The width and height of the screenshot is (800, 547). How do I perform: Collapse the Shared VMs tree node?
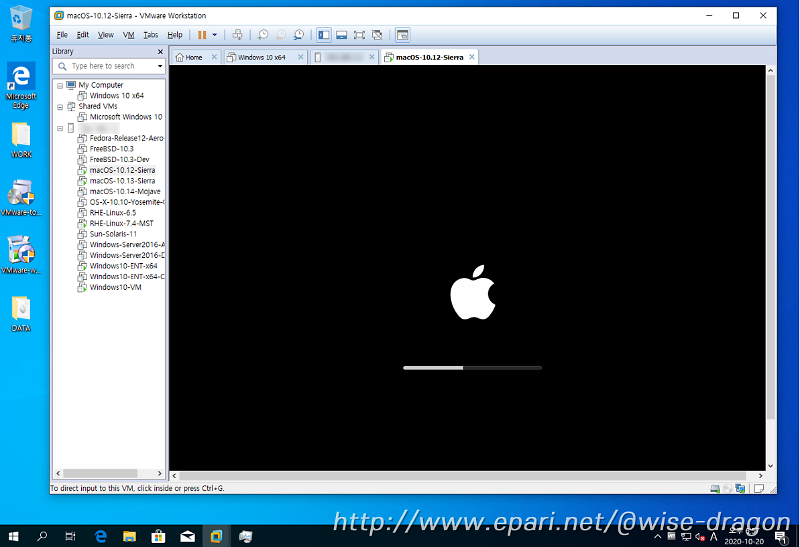[x=60, y=107]
